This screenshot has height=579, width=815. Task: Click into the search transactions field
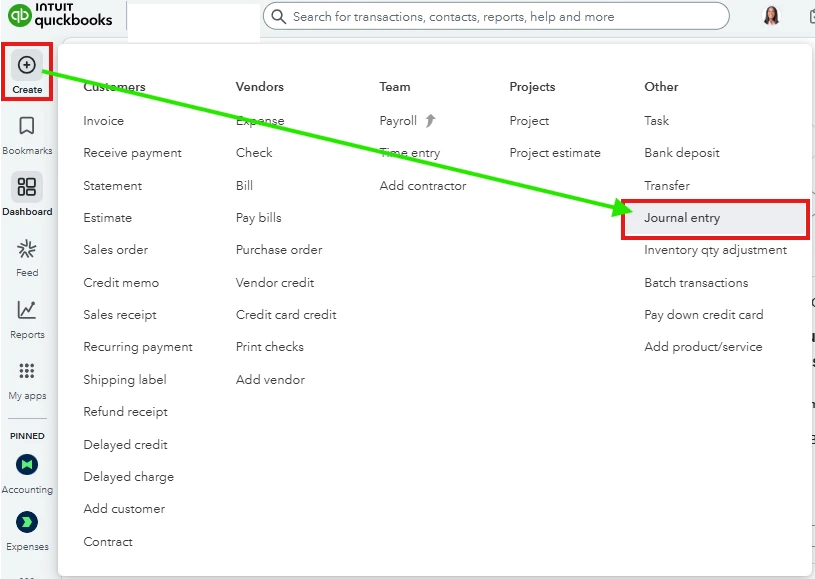[496, 17]
